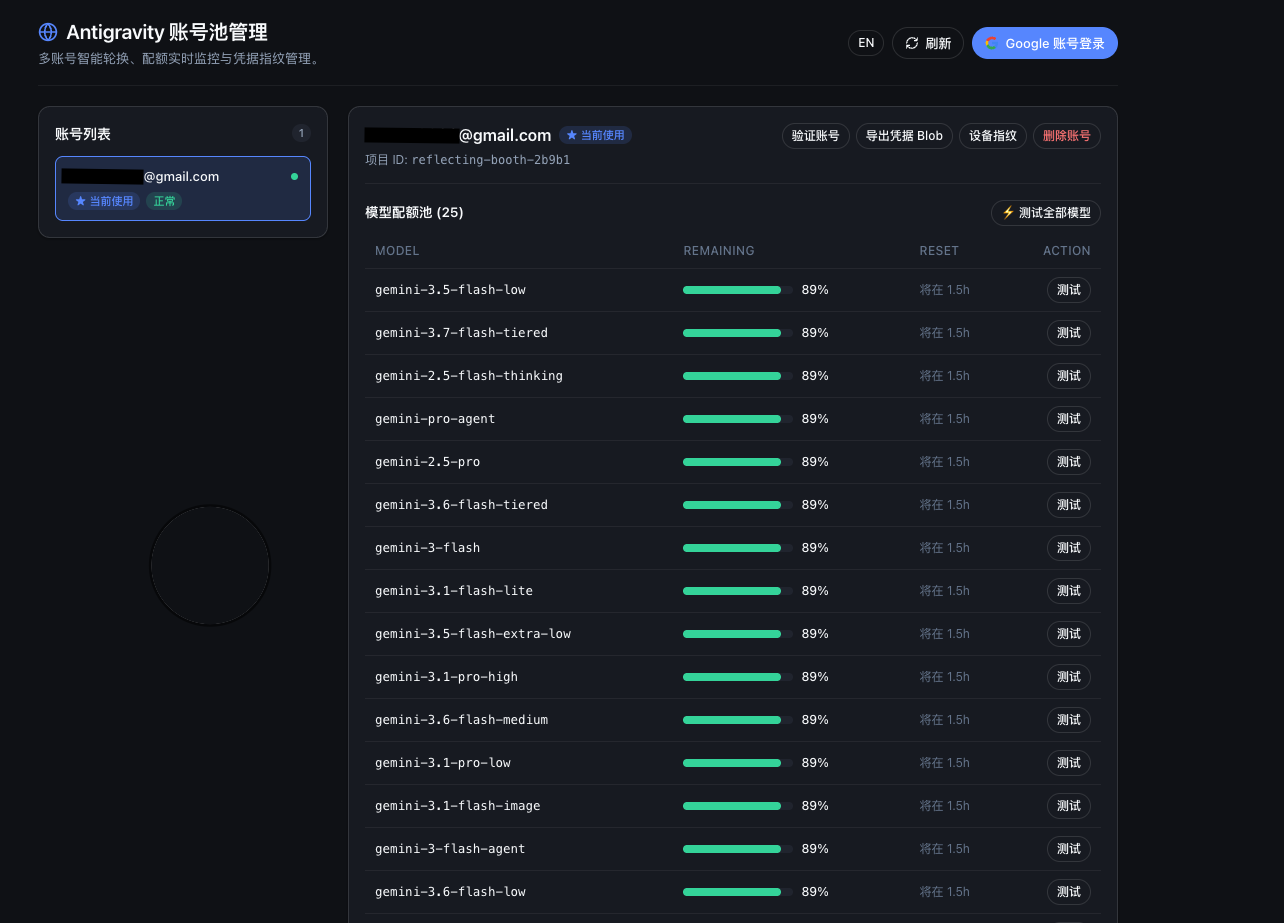1284x923 pixels.
Task: Click model name gemini-3.5-flash-low
Action: click(x=450, y=290)
